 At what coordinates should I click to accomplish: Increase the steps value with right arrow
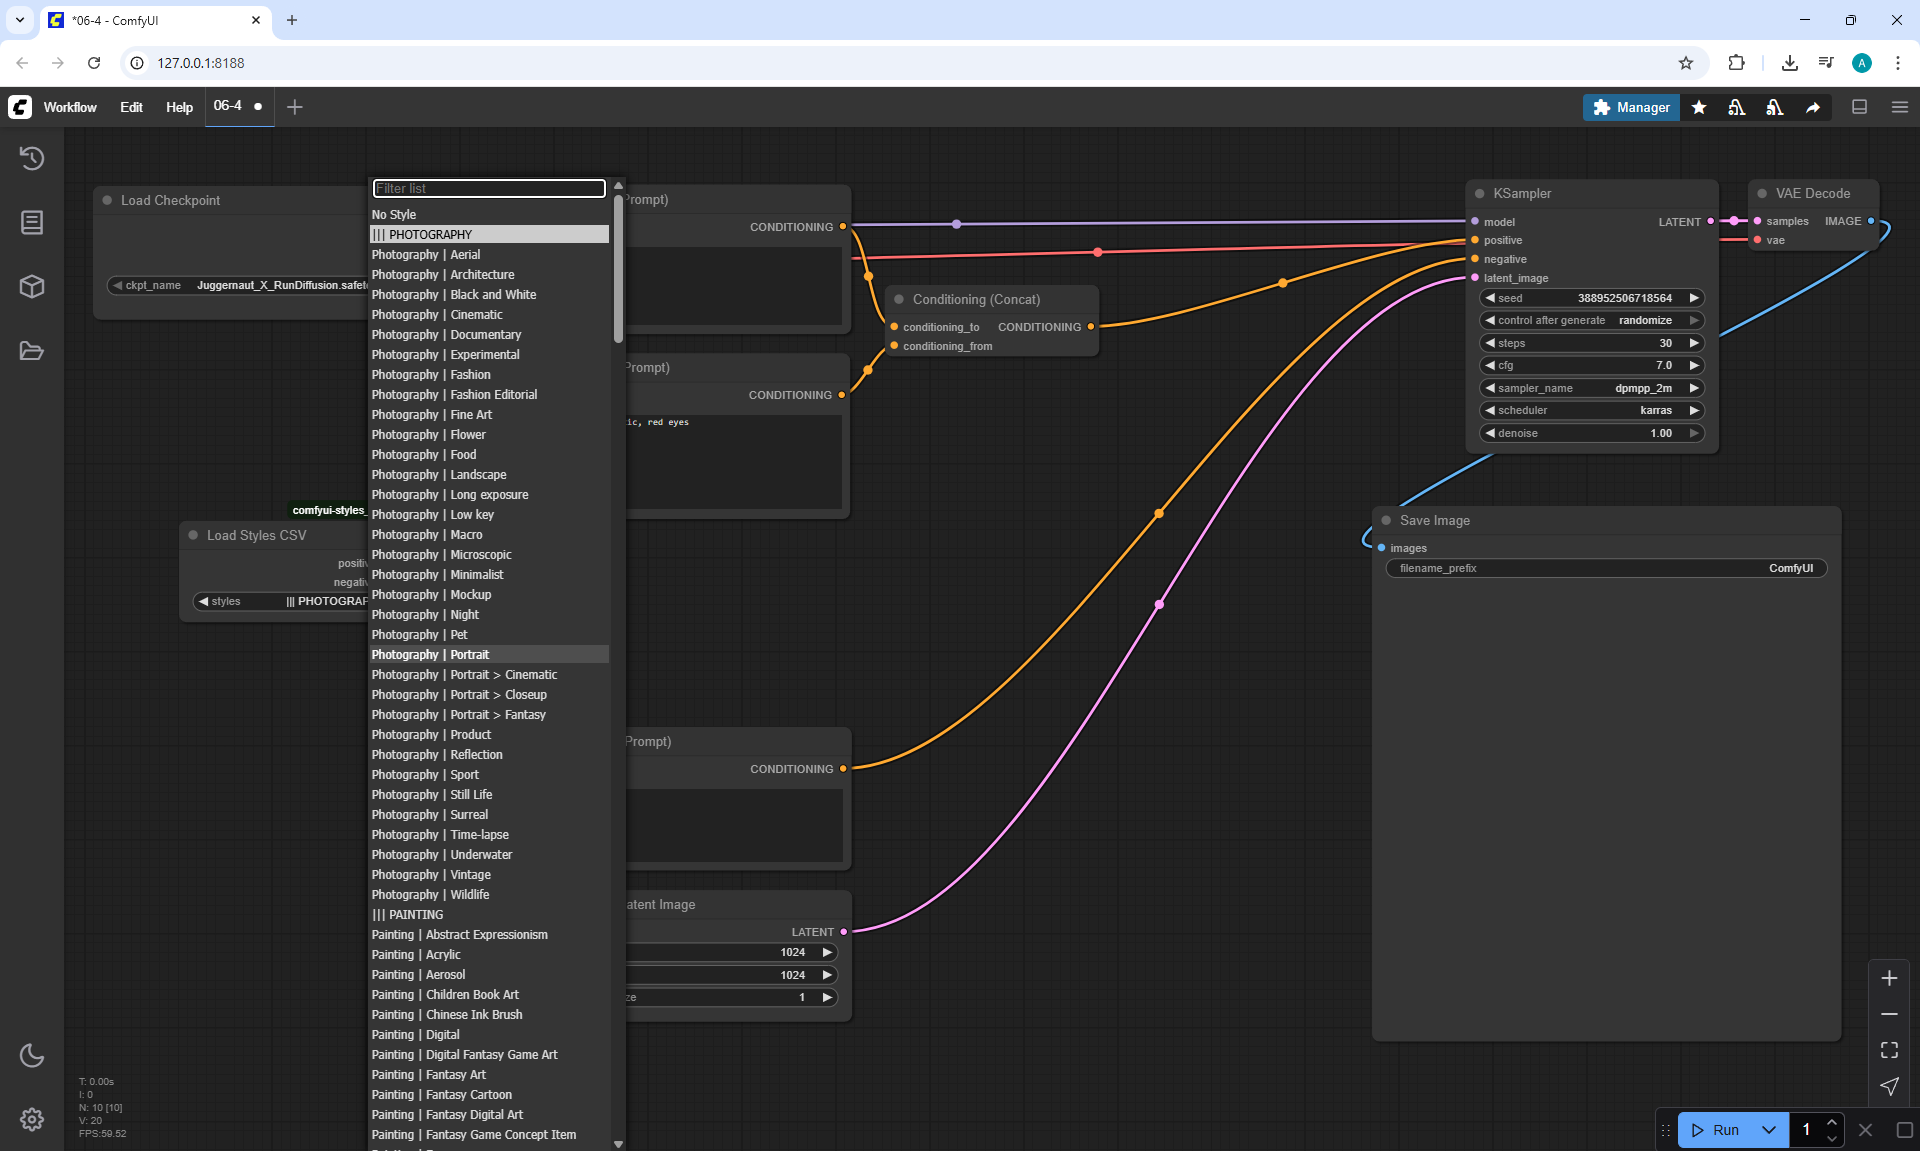pos(1694,343)
